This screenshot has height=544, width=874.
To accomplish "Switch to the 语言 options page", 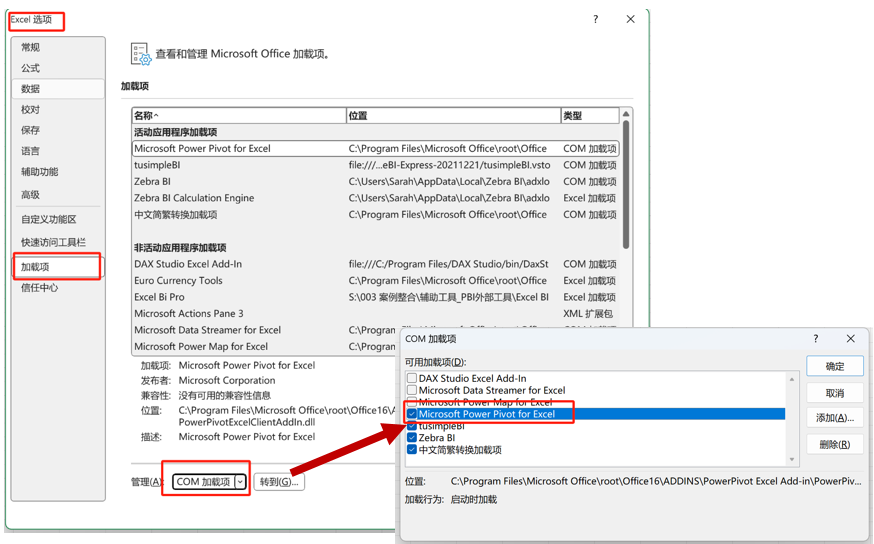I will tap(58, 151).
